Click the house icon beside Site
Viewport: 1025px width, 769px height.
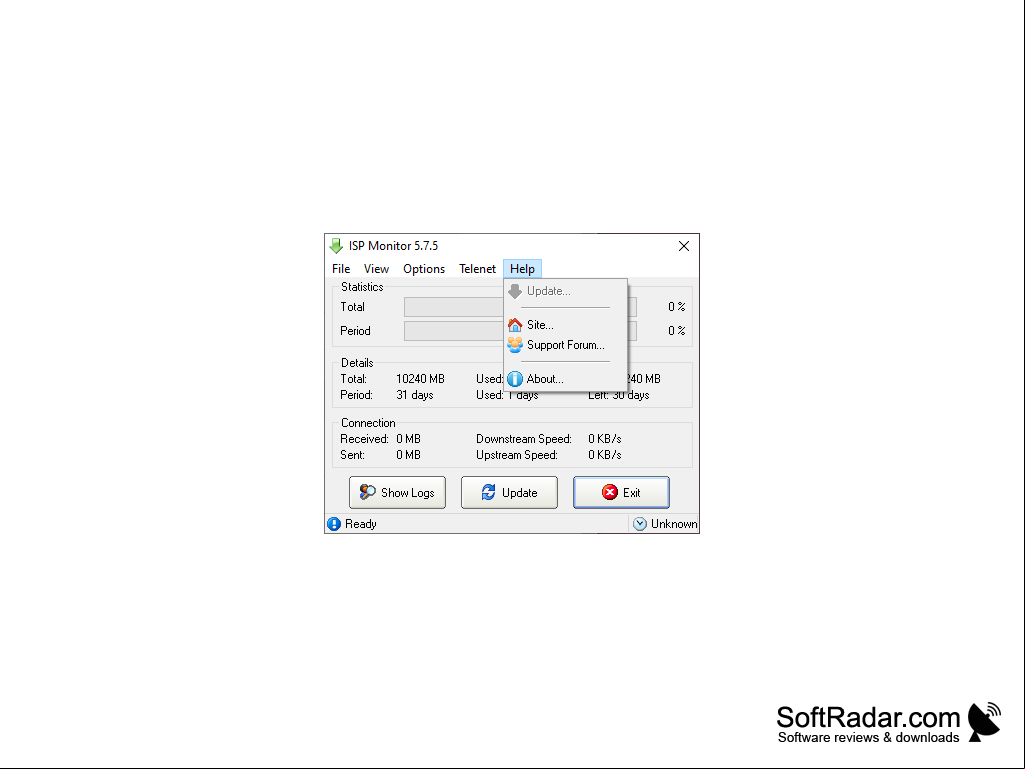pyautogui.click(x=515, y=324)
